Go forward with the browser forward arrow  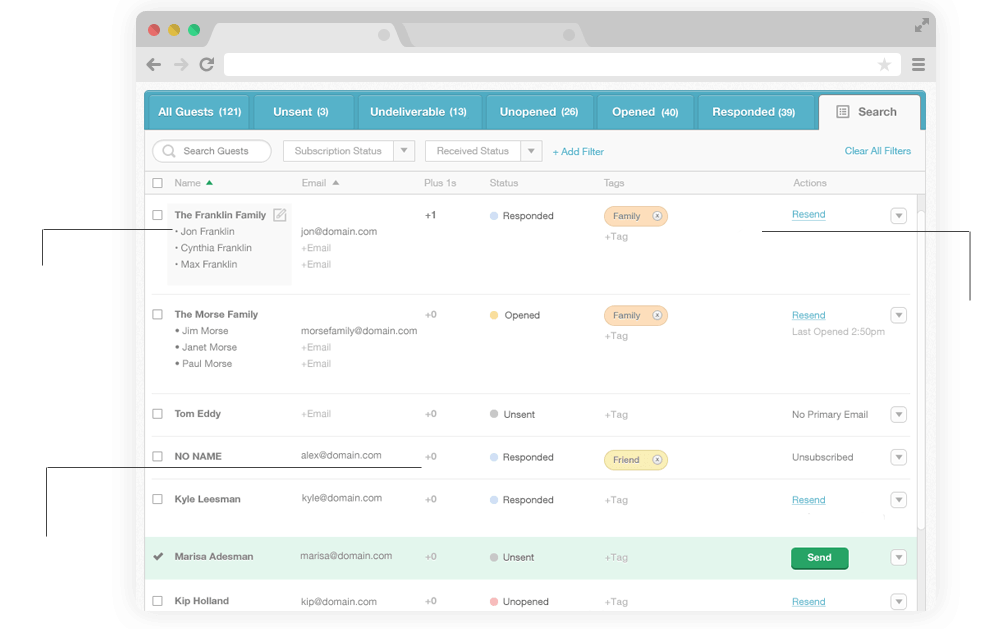point(181,64)
